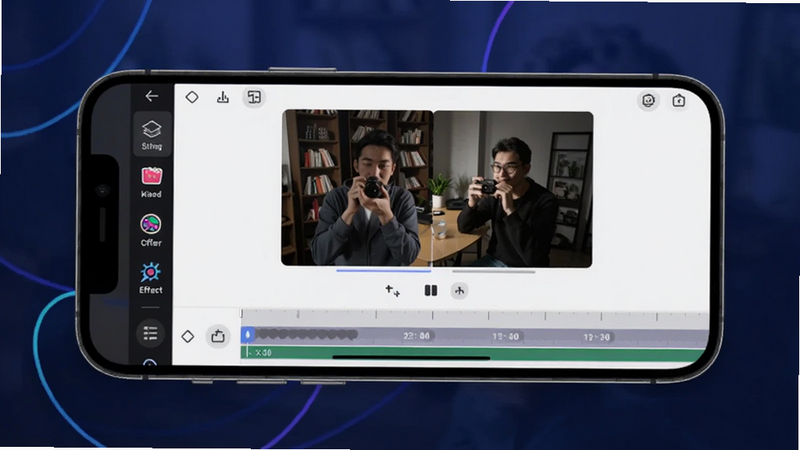
Task: Click the share button beside the timeline
Action: coord(218,336)
